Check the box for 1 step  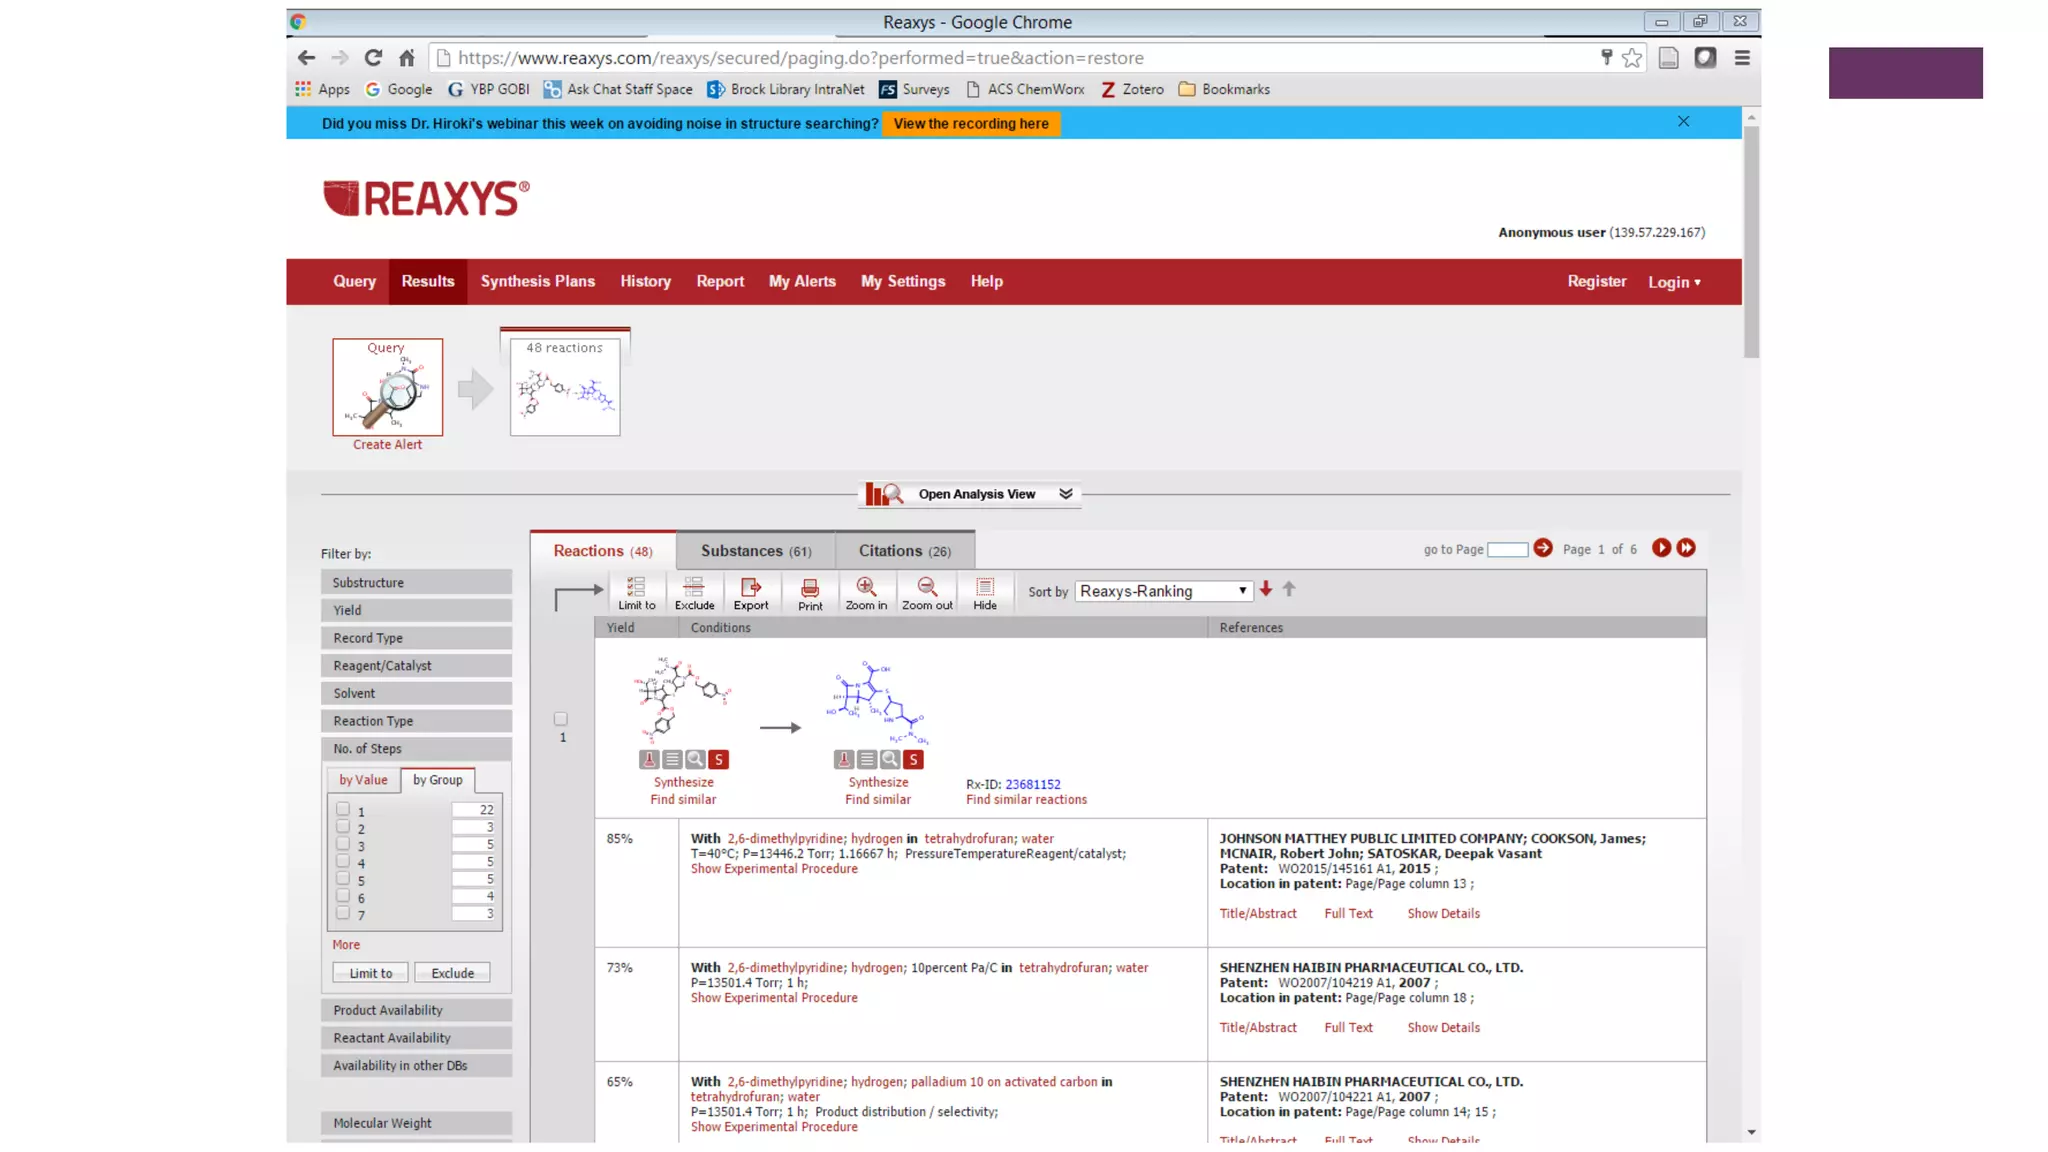click(343, 809)
